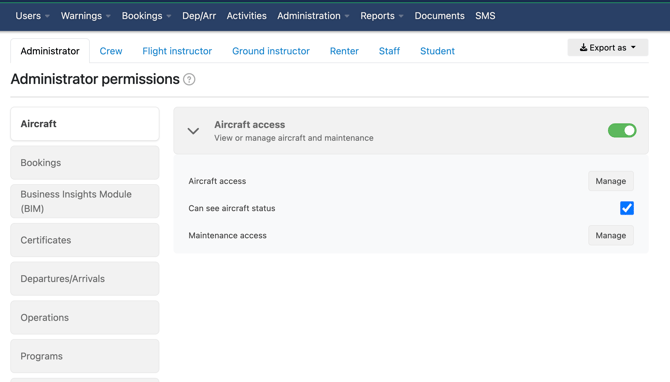This screenshot has width=670, height=382.
Task: Toggle the Aircraft access switch off
Action: [x=622, y=130]
